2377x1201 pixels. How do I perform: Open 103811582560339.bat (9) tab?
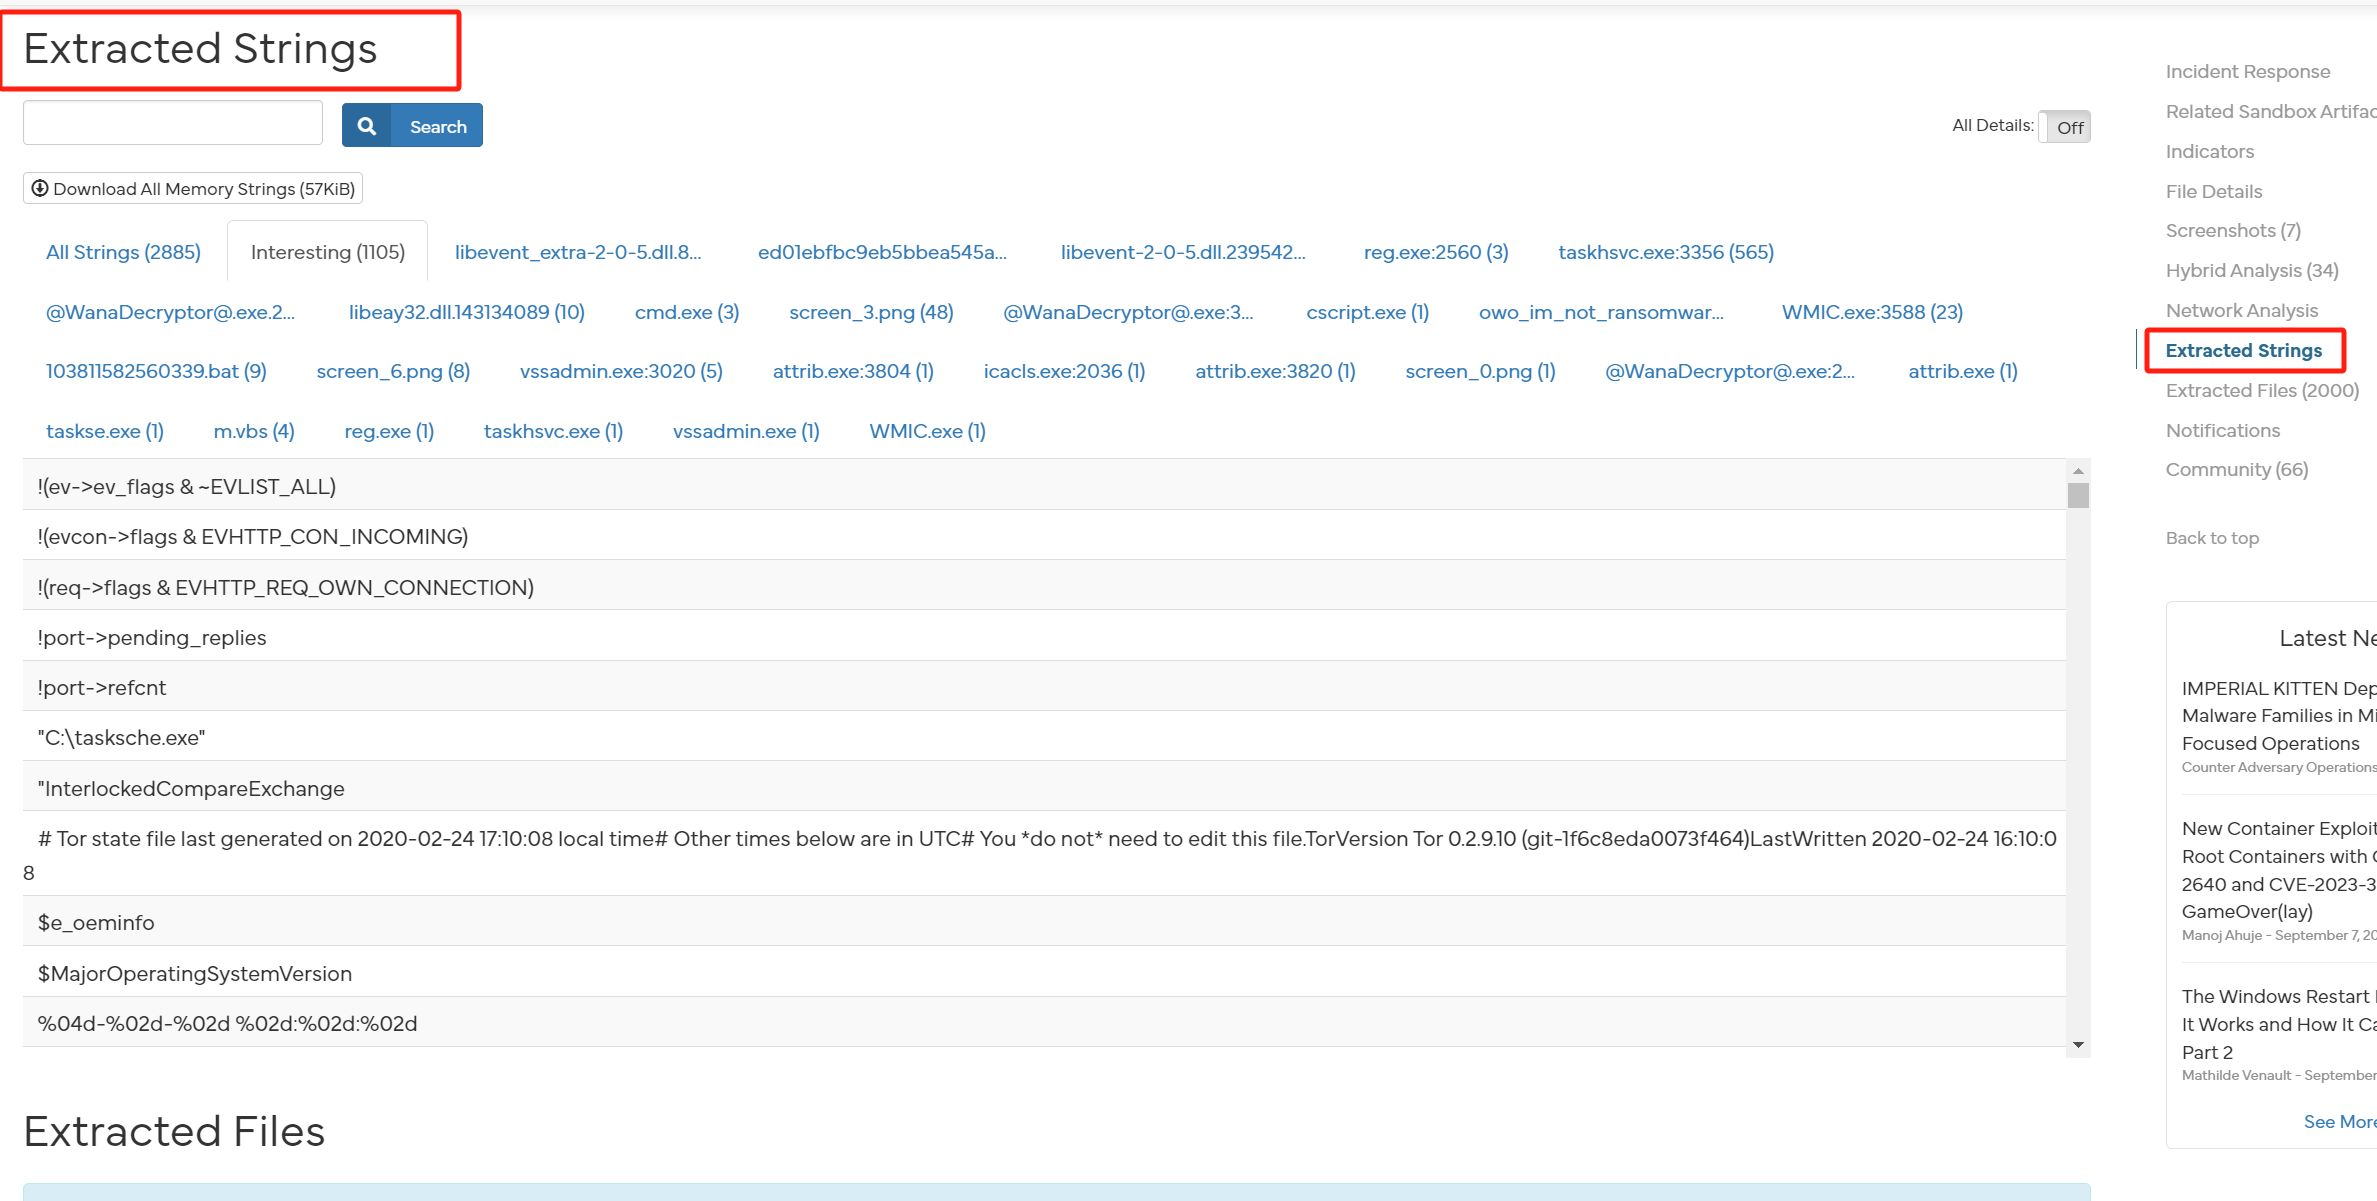click(x=156, y=371)
